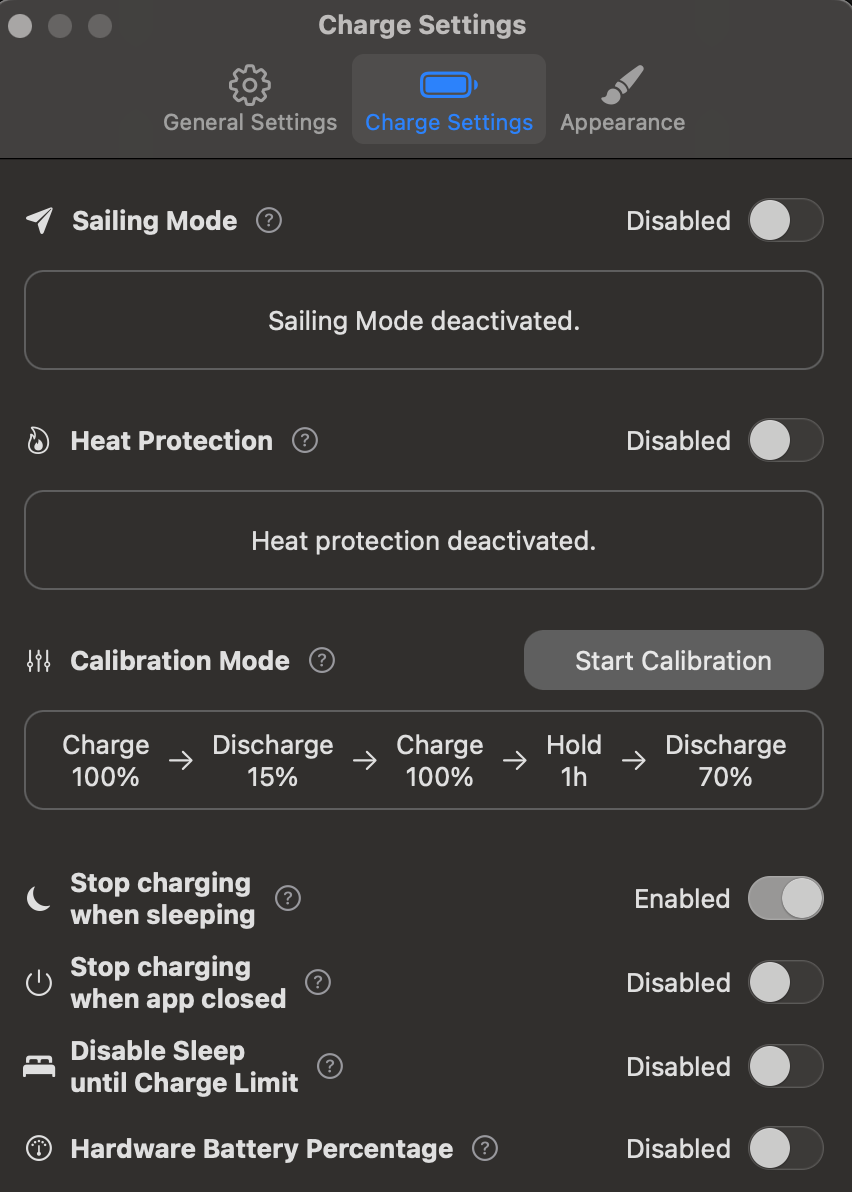The height and width of the screenshot is (1192, 852).
Task: Click the Sailing Mode paper plane icon
Action: pyautogui.click(x=40, y=220)
